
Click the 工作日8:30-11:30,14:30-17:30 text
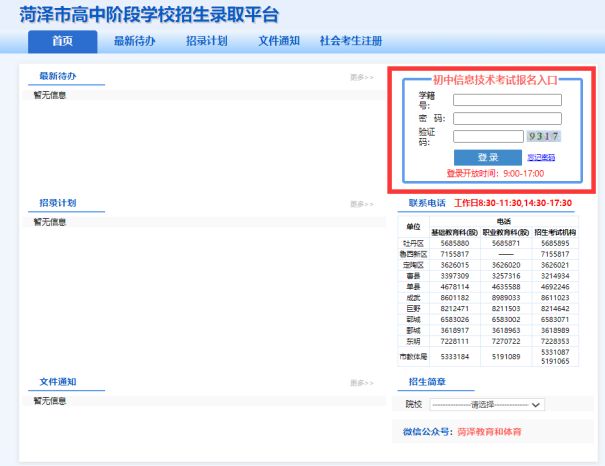[513, 203]
